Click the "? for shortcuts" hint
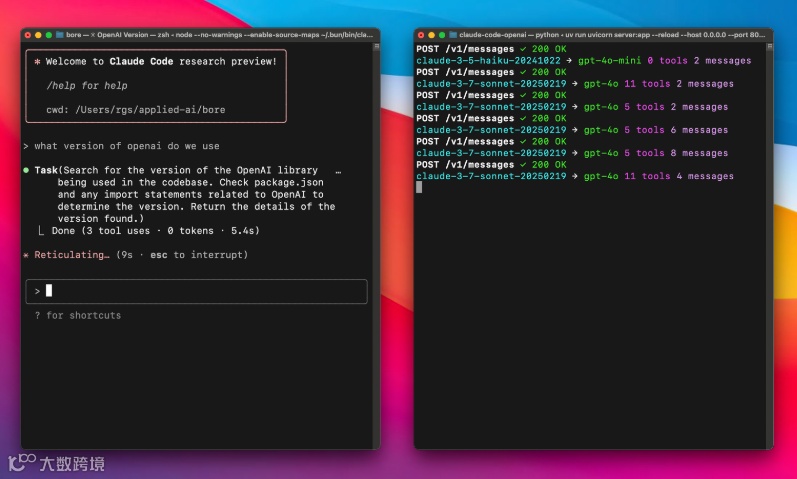Viewport: 797px width, 479px height. tap(78, 315)
